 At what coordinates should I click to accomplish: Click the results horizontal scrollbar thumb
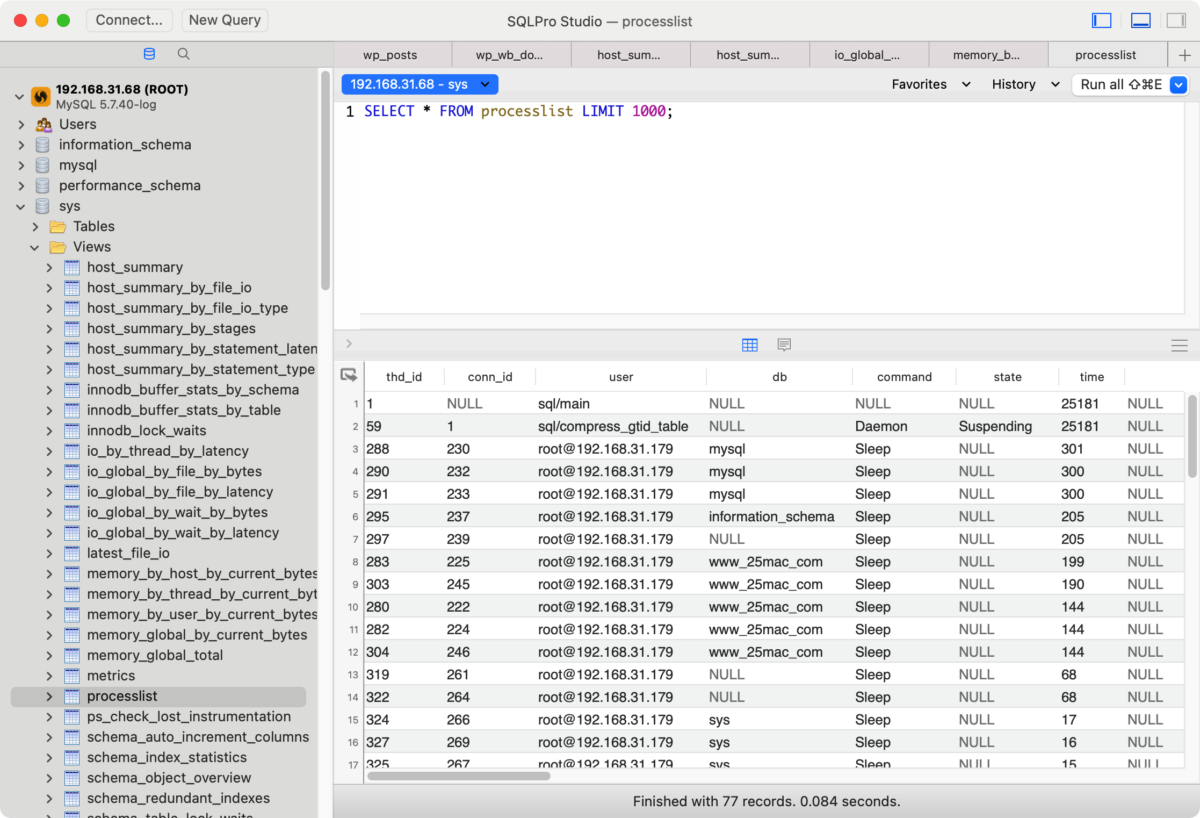point(458,775)
